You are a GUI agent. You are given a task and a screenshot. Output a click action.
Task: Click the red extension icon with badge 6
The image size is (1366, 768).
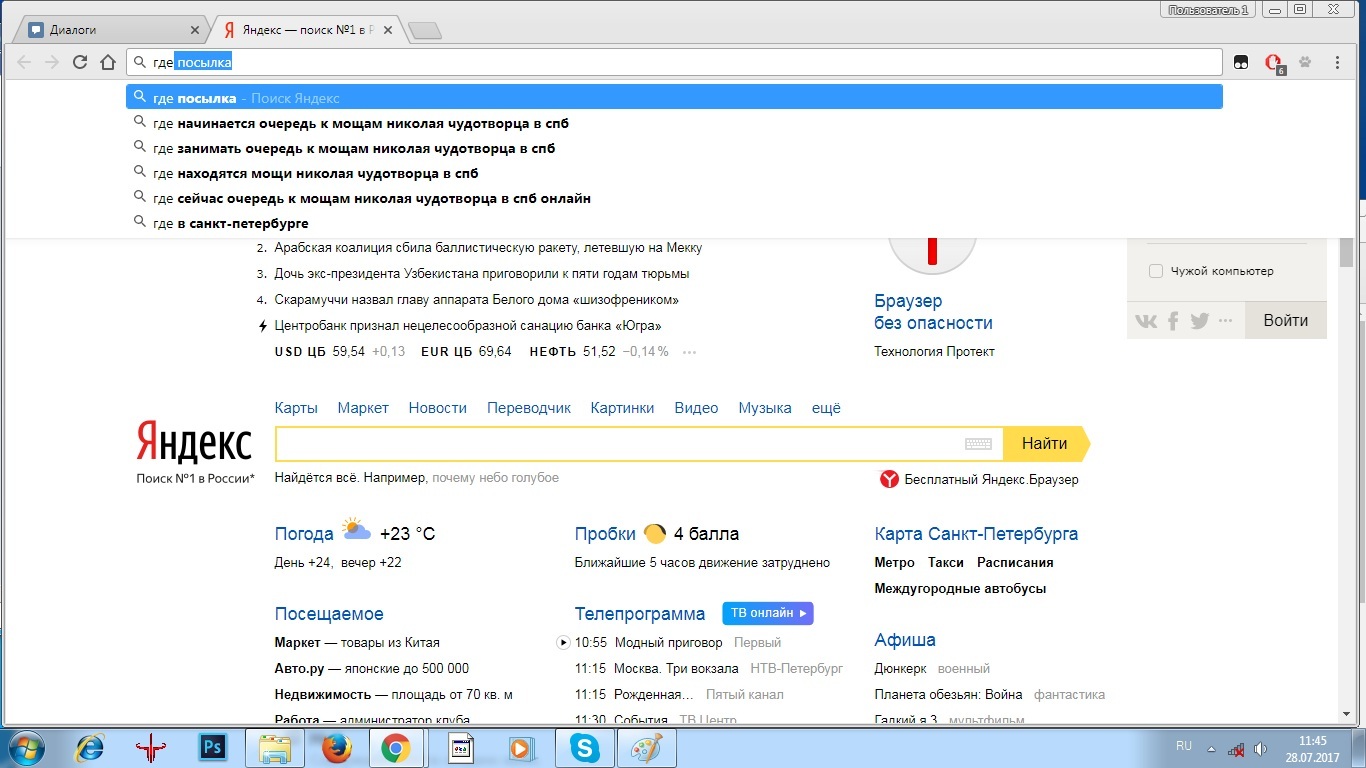pos(1274,63)
